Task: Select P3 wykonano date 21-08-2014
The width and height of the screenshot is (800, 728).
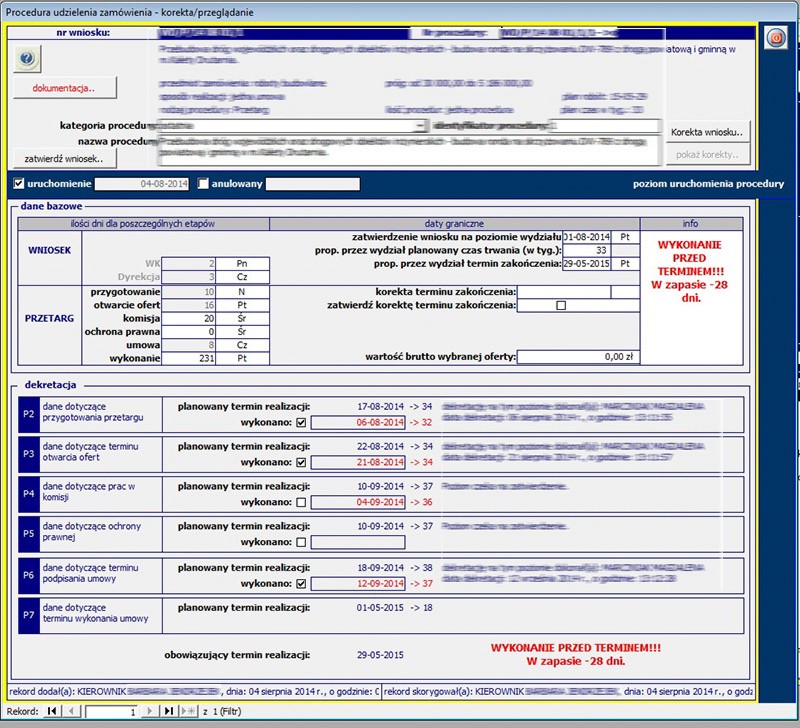Action: pos(358,462)
